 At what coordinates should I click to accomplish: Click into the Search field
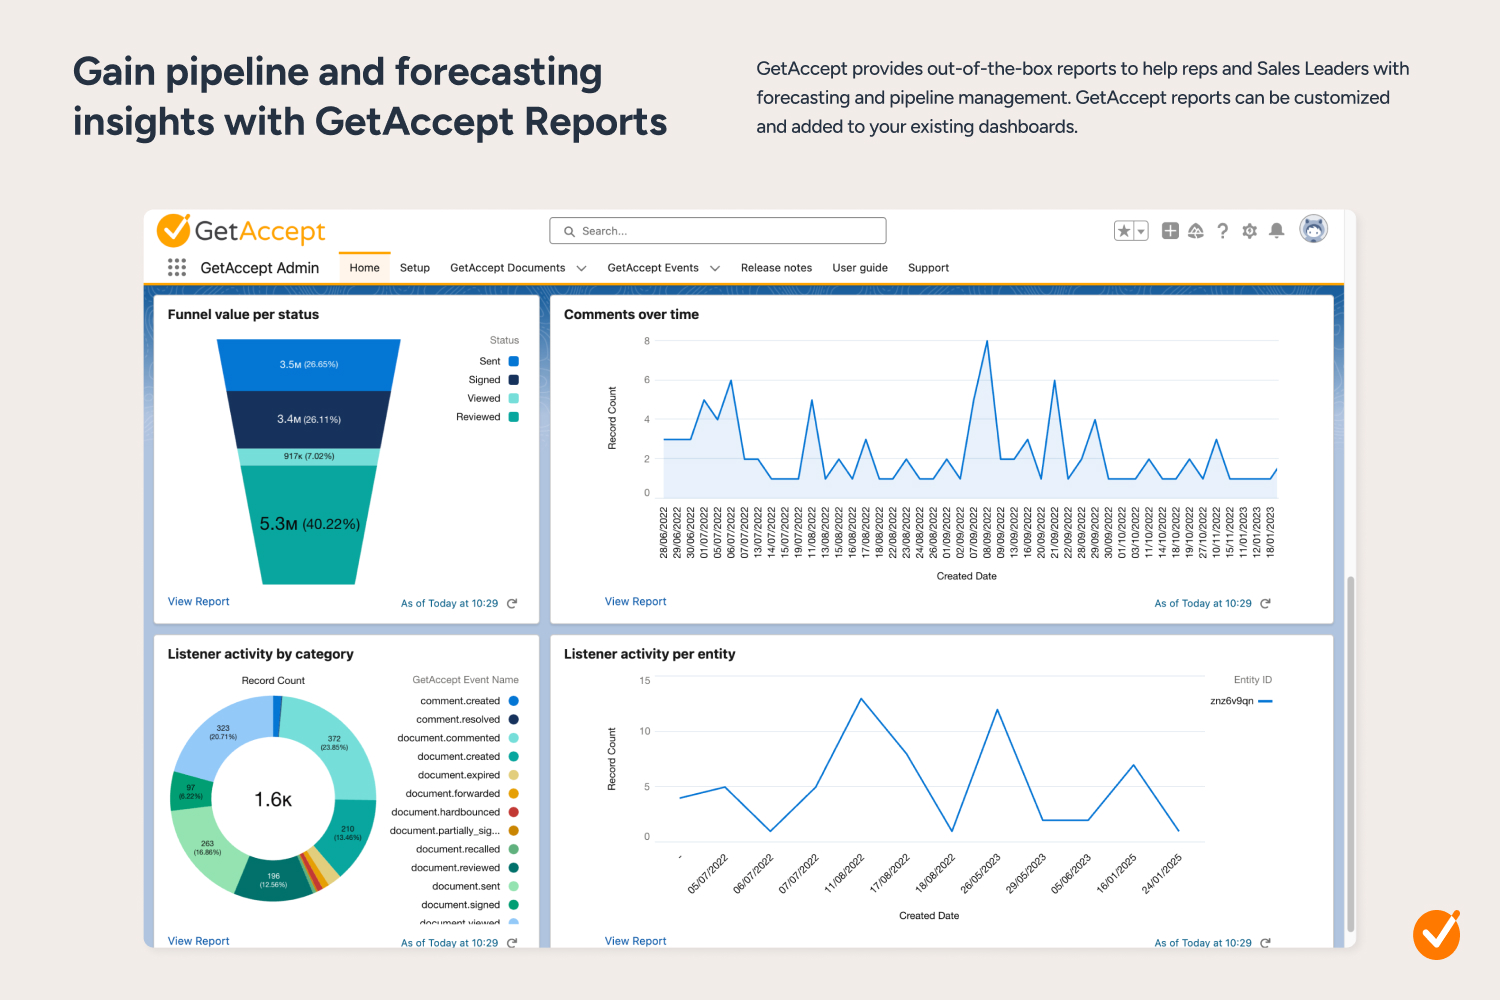718,231
